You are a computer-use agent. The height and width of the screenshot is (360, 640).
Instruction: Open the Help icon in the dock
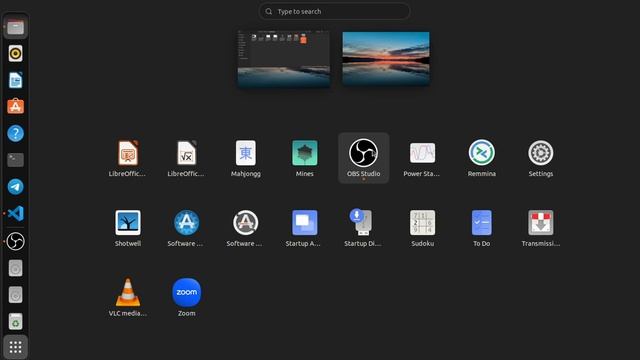pyautogui.click(x=16, y=133)
